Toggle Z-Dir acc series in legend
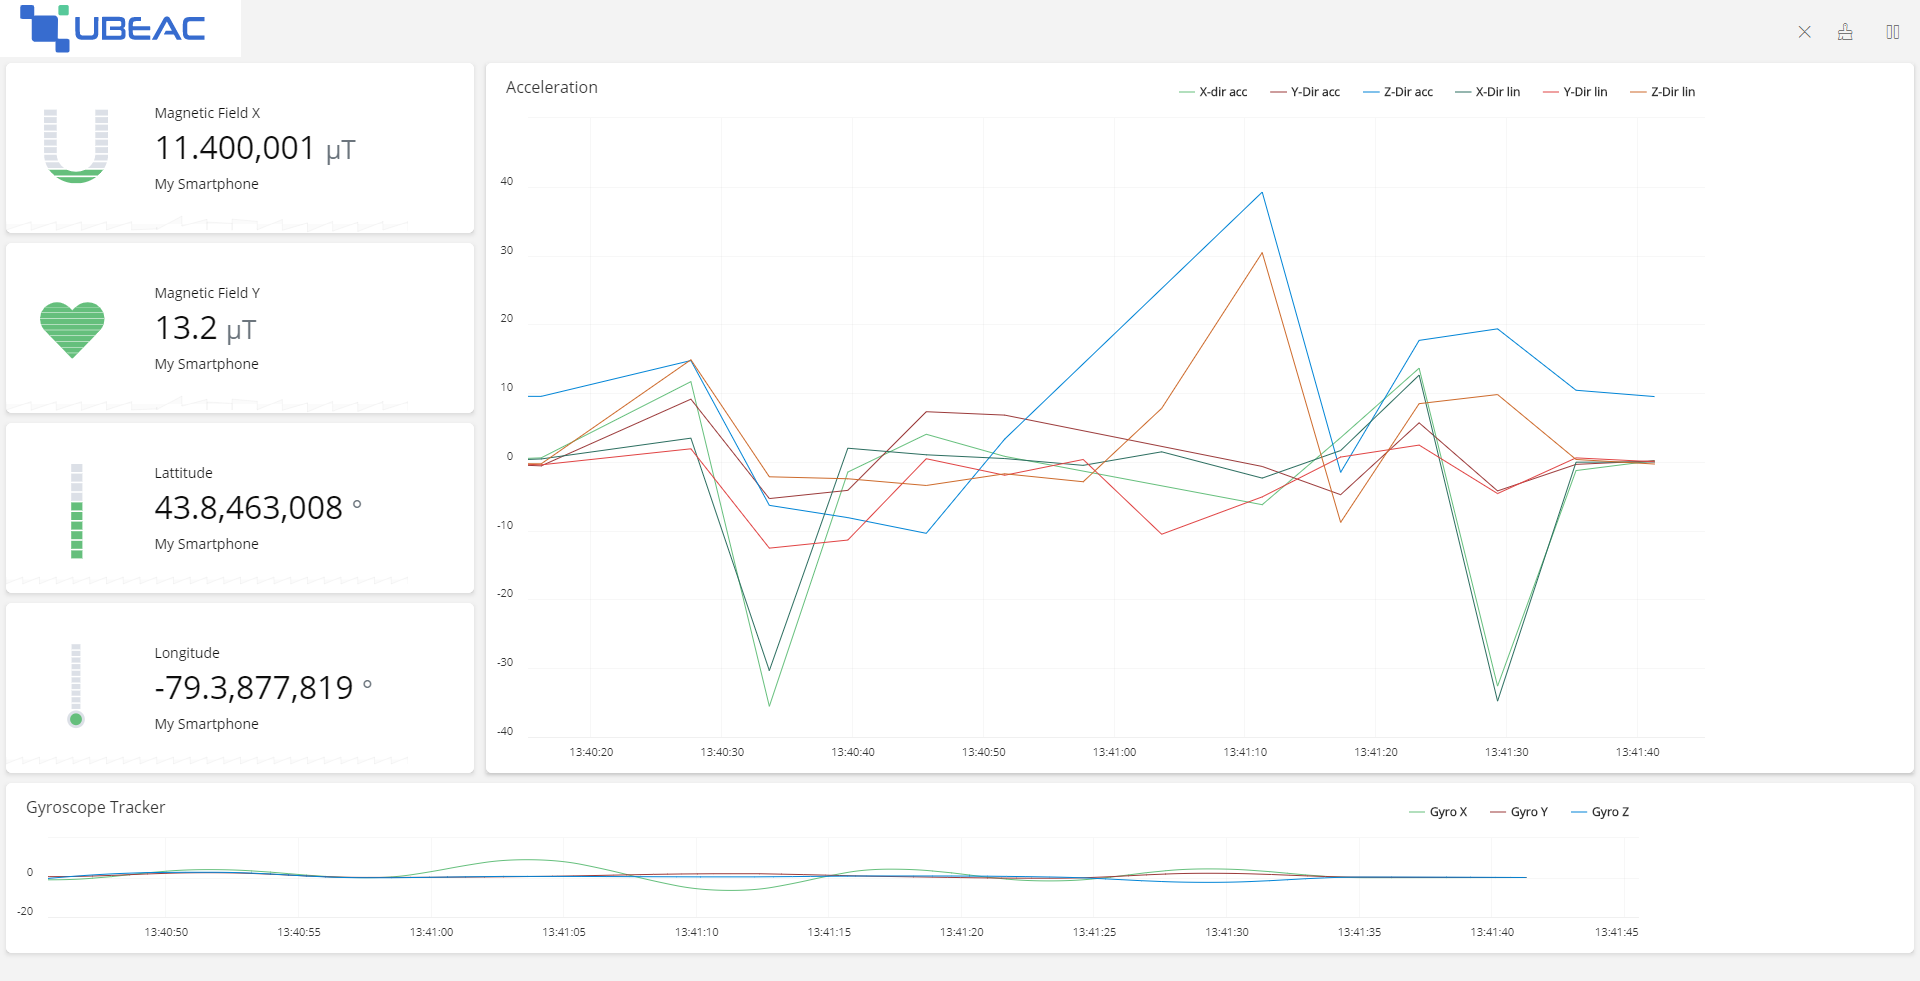Screen dimensions: 1920x981 (x=1398, y=92)
